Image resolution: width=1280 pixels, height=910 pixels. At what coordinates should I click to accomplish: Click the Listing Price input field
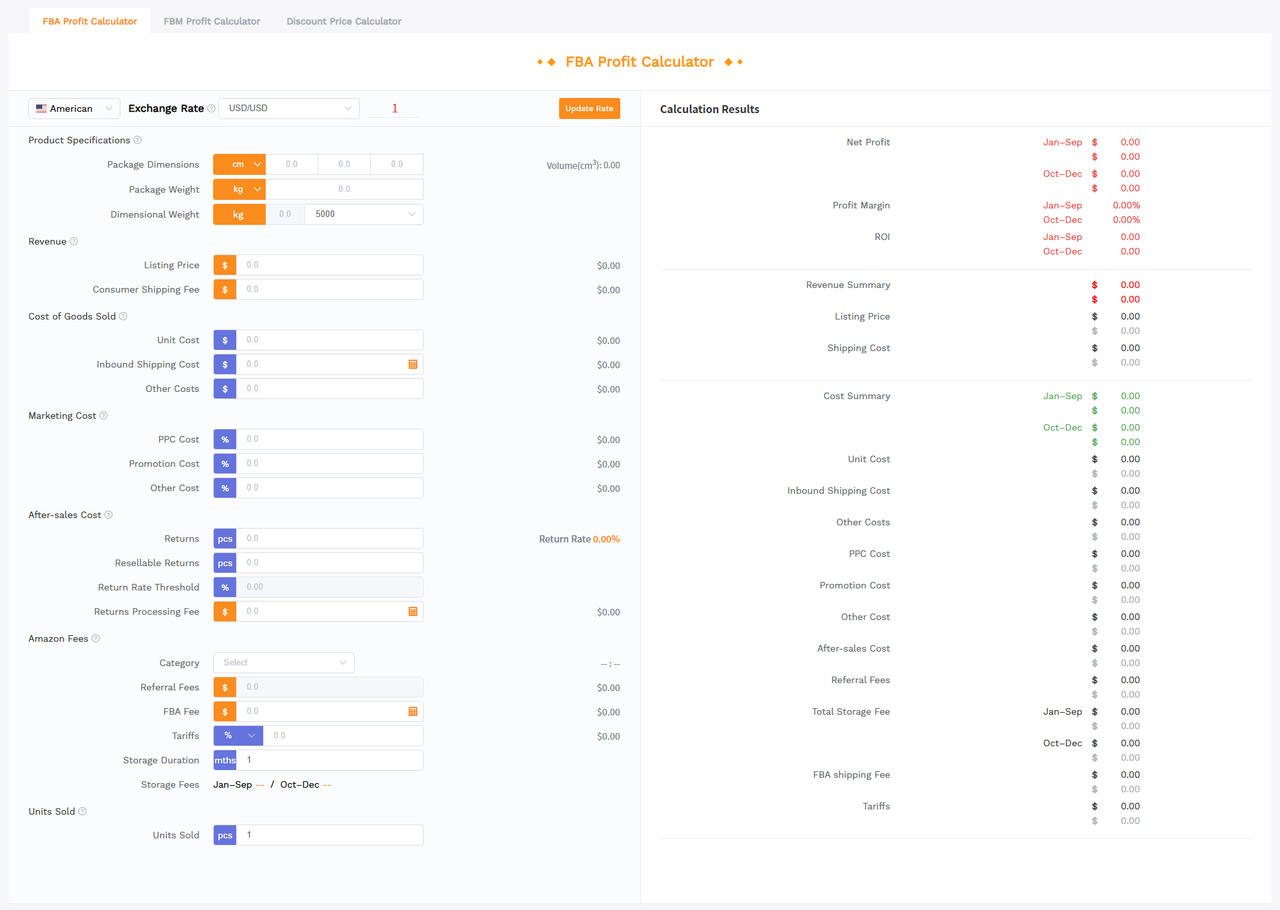(x=329, y=265)
